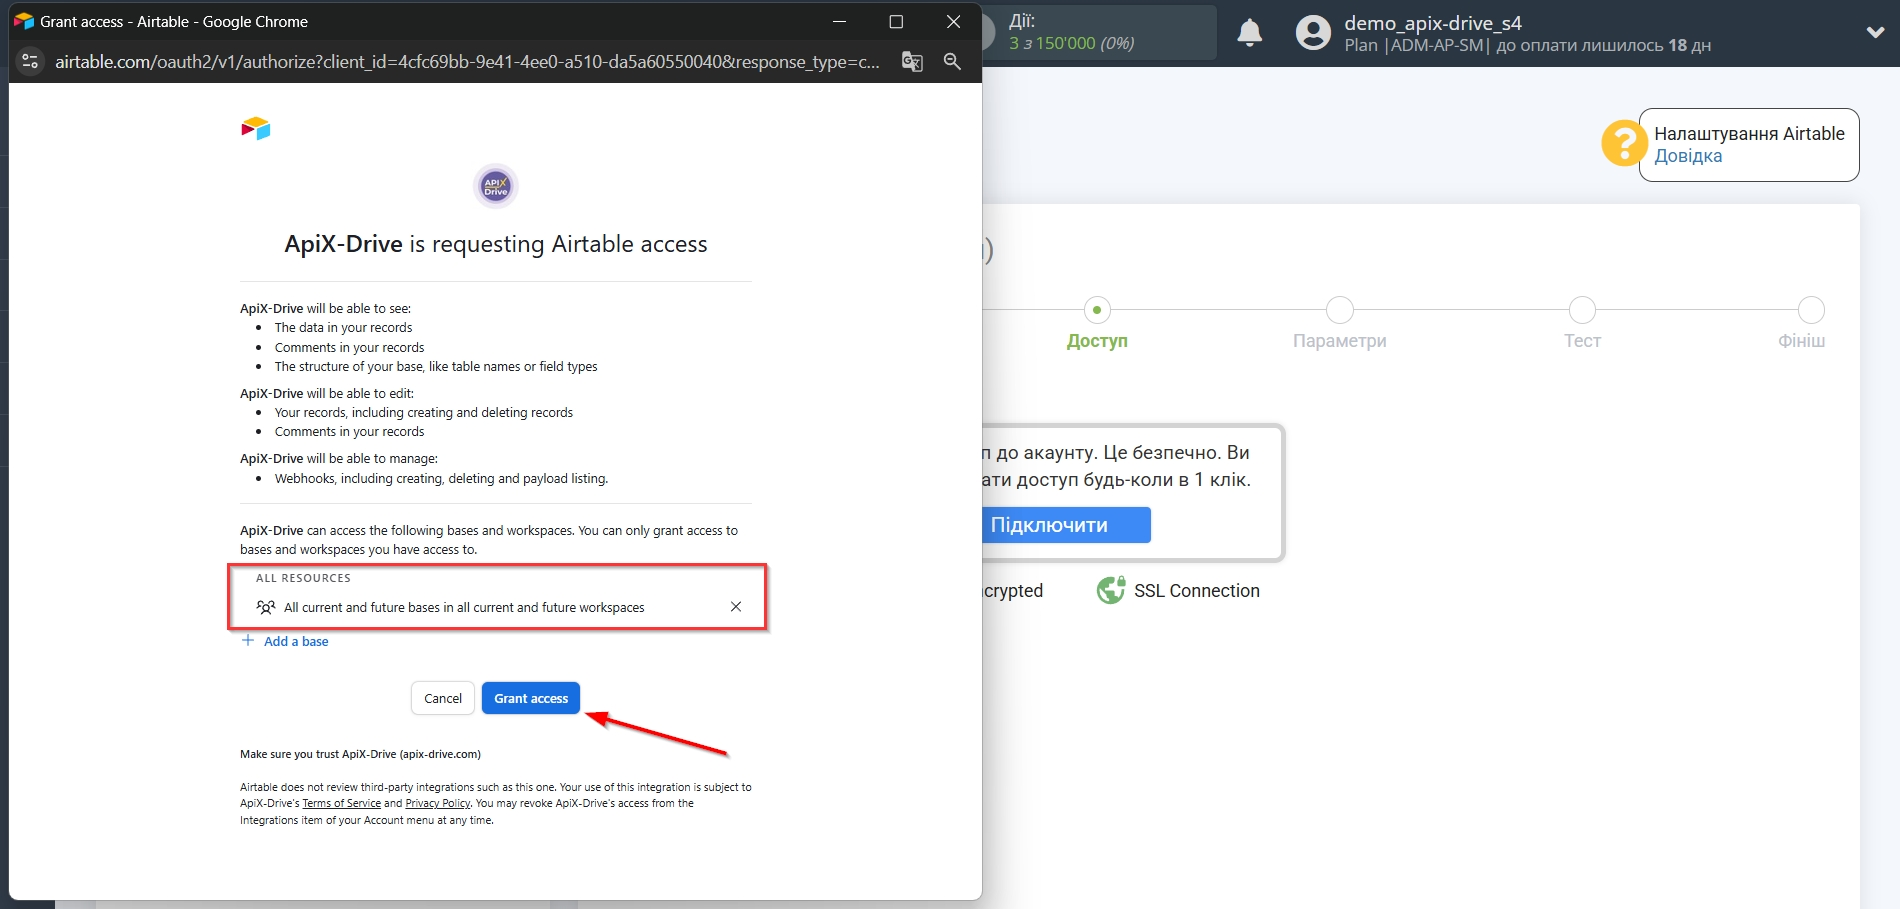Viewport: 1900px width, 909px height.
Task: Click the Cancel button in Airtable dialog
Action: coord(443,698)
